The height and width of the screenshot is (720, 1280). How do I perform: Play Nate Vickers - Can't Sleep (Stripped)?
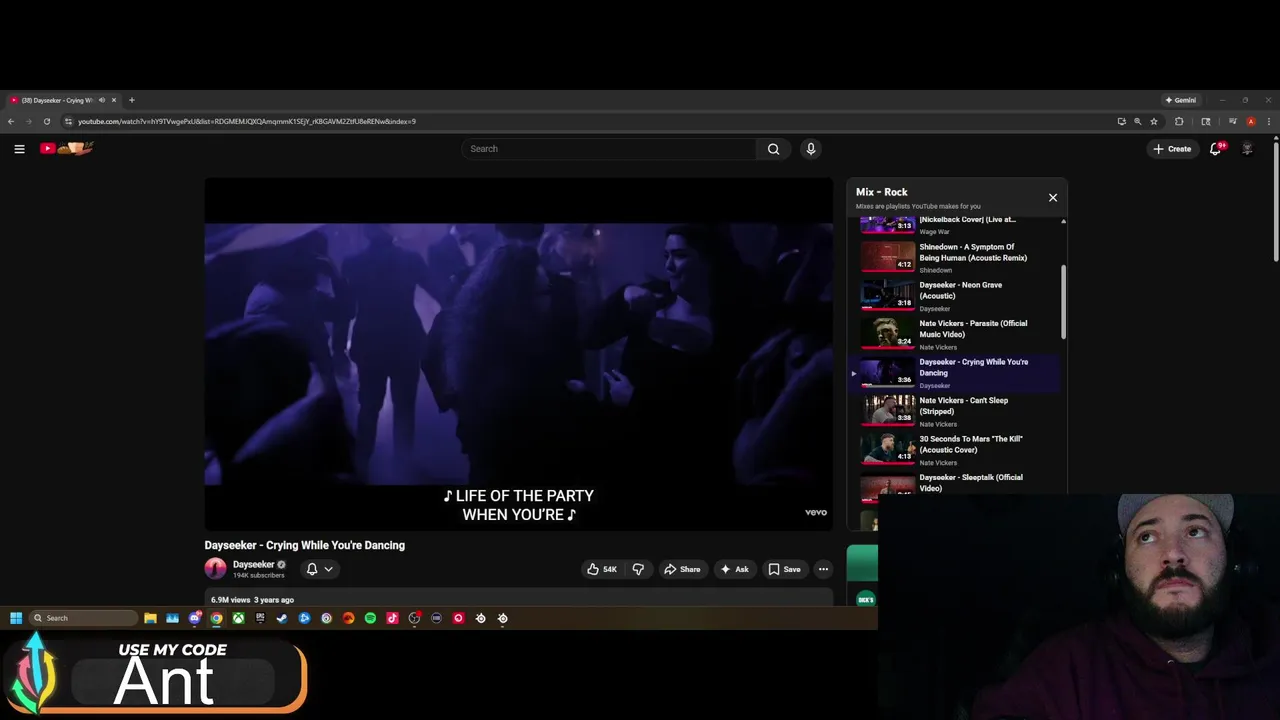click(x=955, y=411)
